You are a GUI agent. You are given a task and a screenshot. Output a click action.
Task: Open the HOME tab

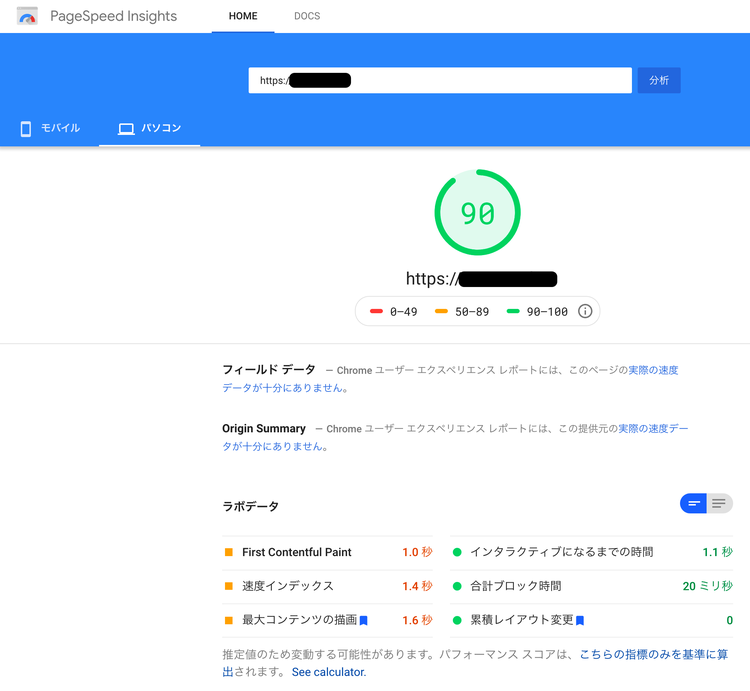[243, 16]
